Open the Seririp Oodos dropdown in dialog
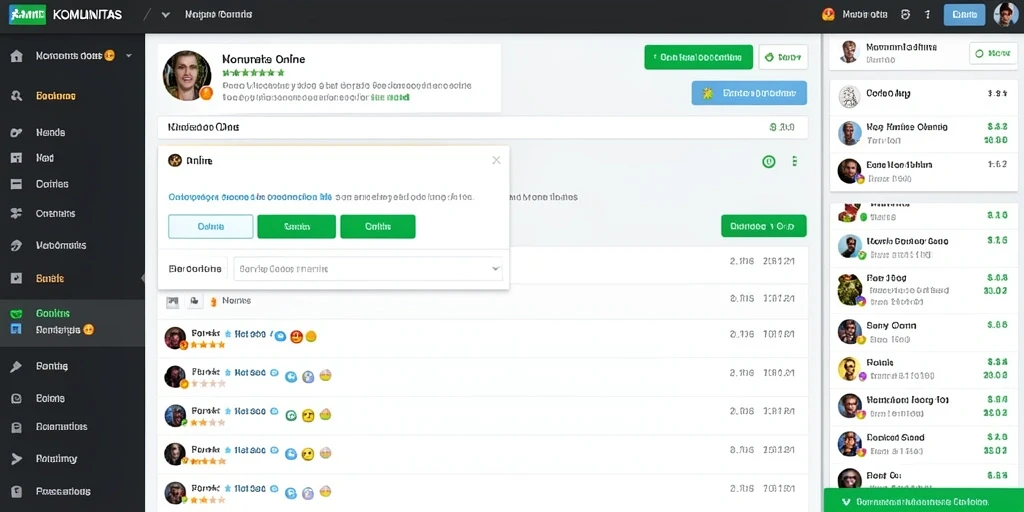This screenshot has width=1024, height=512. [x=368, y=268]
